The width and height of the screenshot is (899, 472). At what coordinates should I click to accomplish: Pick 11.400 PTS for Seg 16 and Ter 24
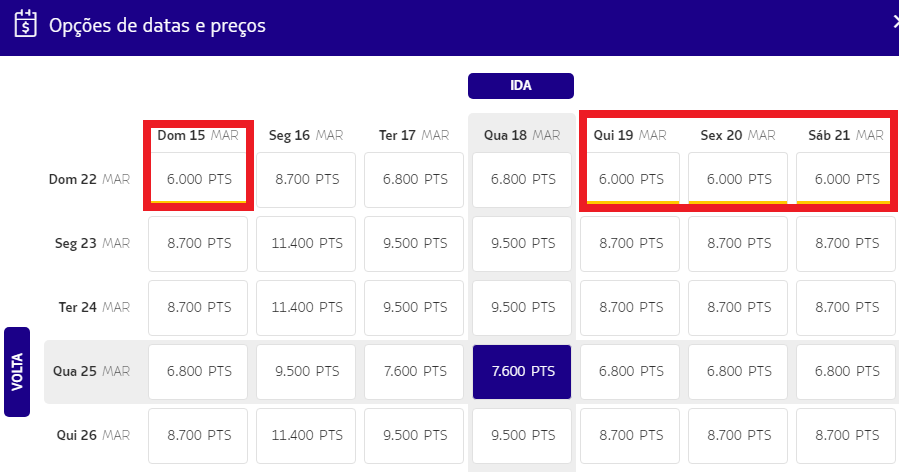[x=305, y=307]
